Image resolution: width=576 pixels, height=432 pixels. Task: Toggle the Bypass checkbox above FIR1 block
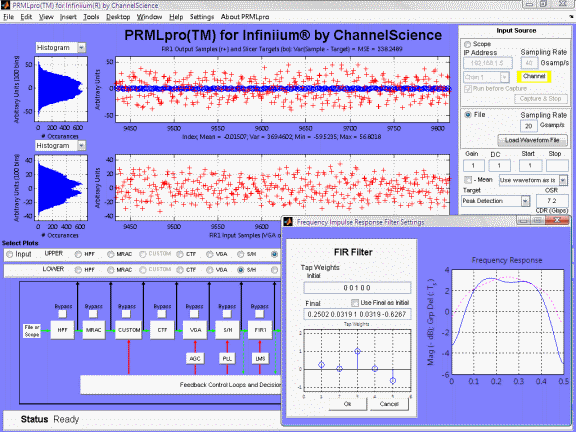pos(259,314)
